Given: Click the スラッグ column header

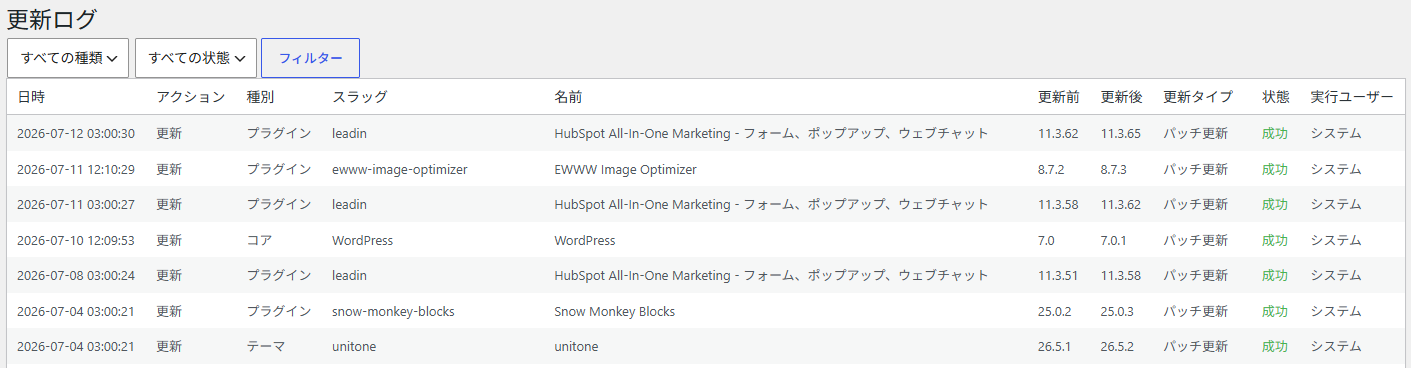Looking at the screenshot, I should point(359,97).
